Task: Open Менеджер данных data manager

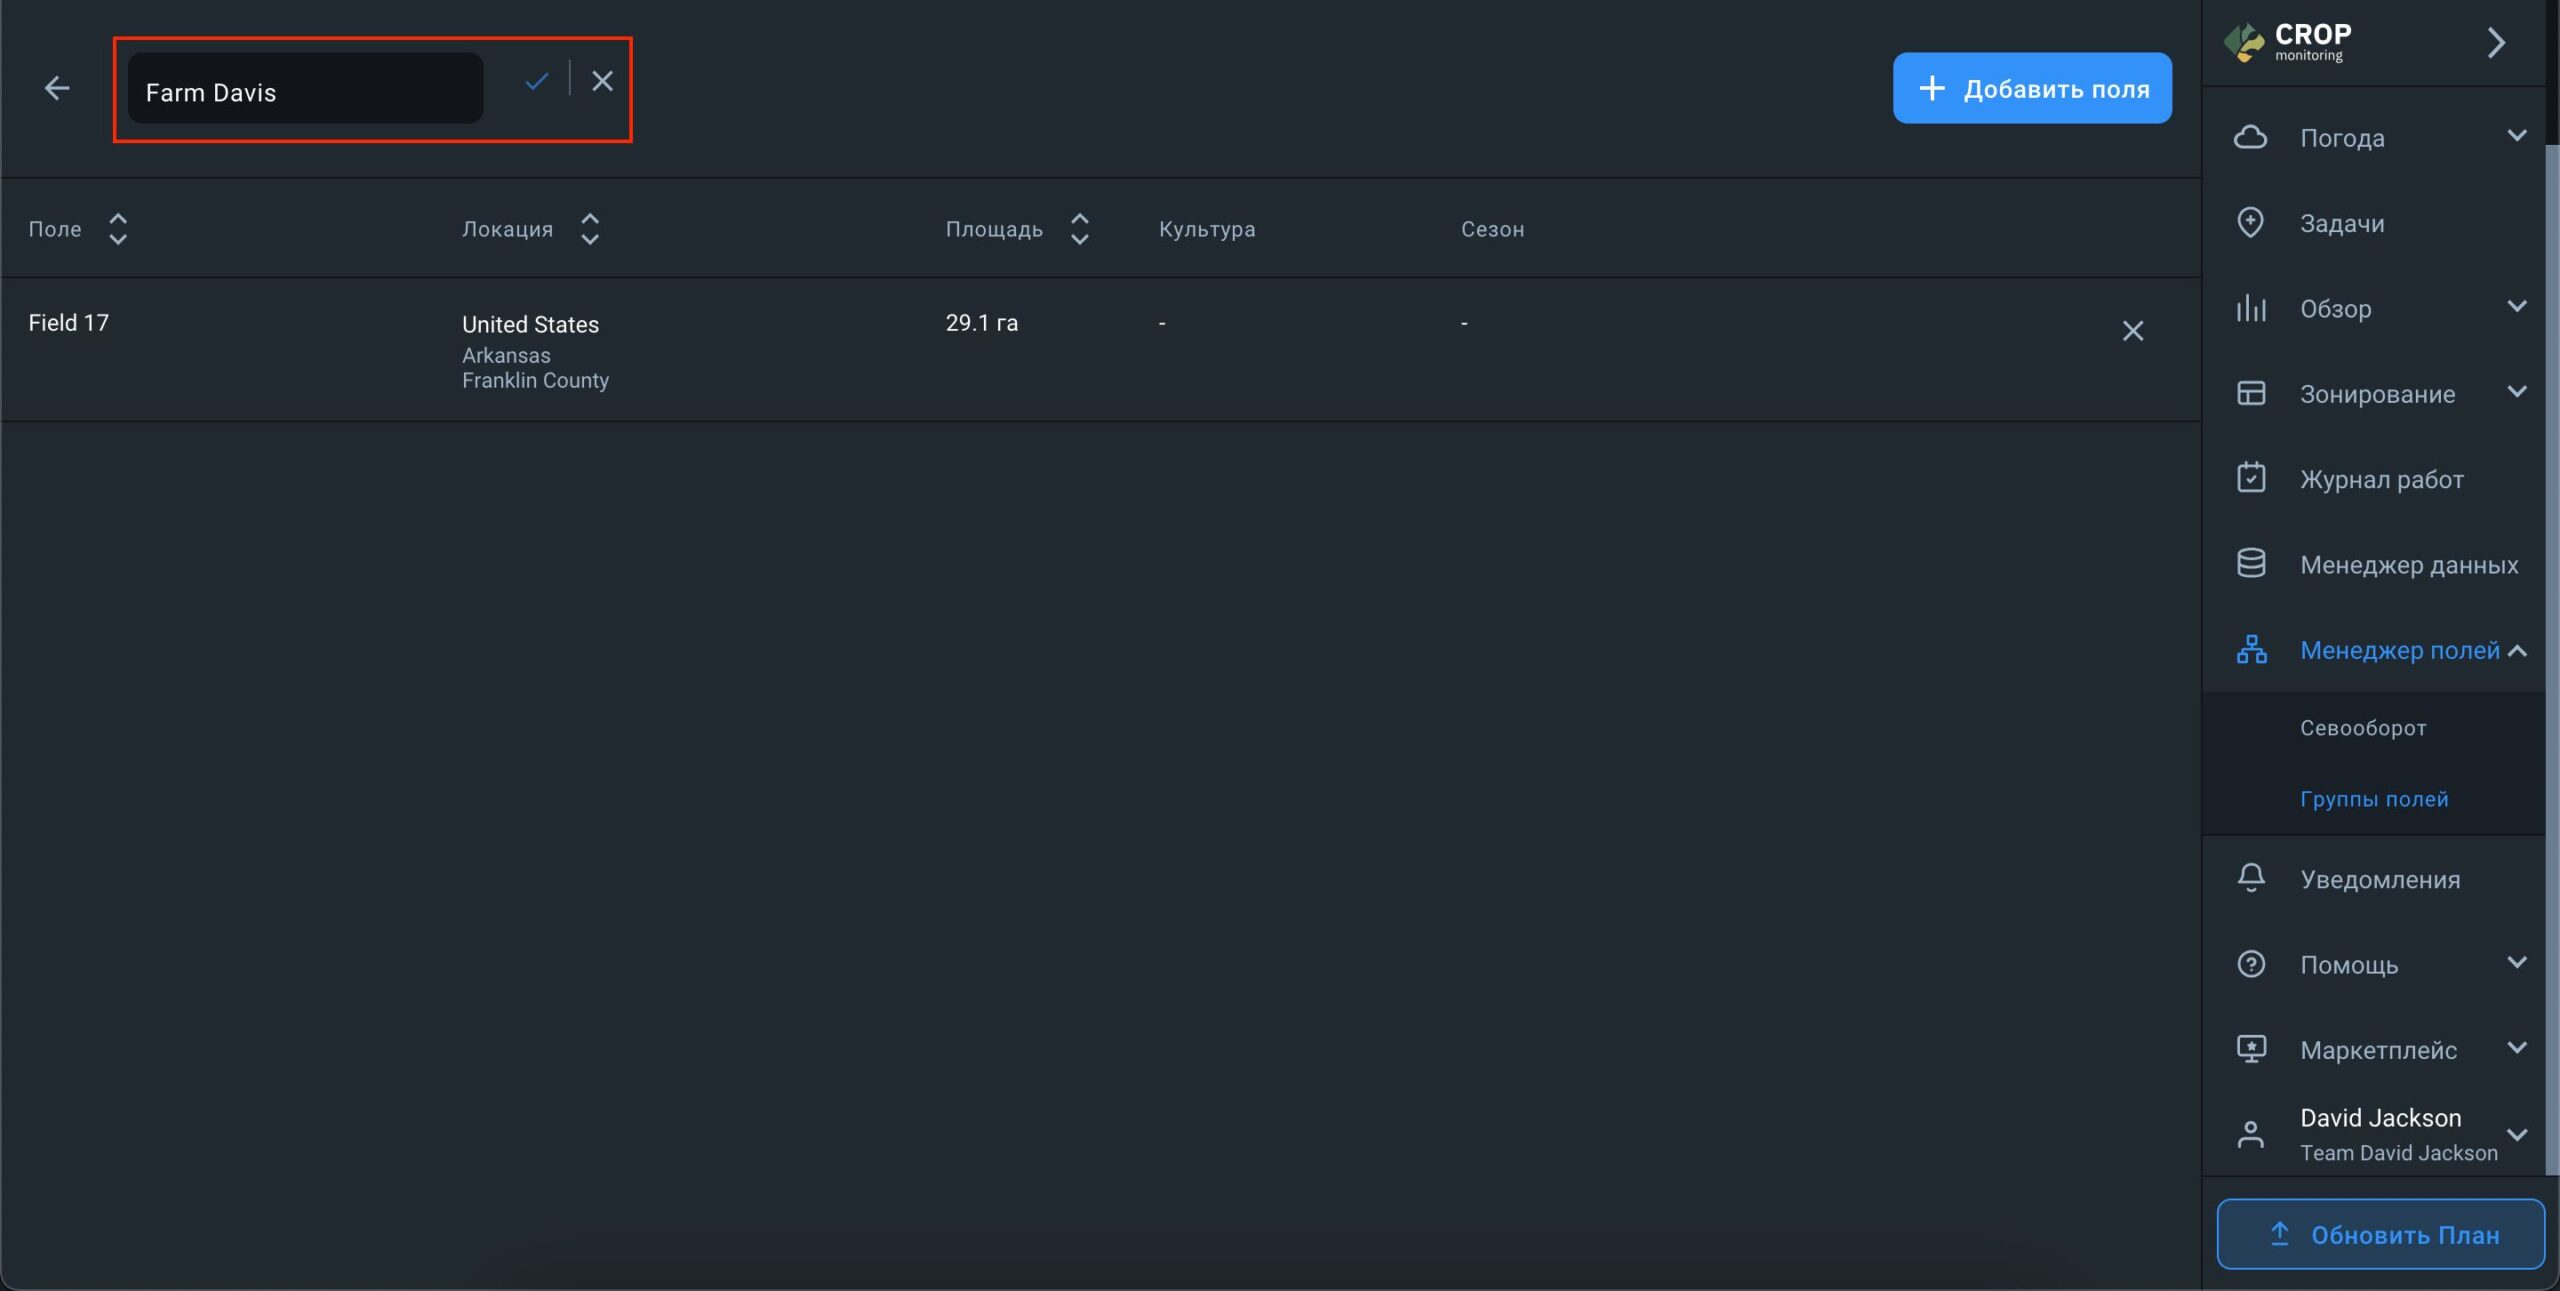Action: pyautogui.click(x=2407, y=565)
